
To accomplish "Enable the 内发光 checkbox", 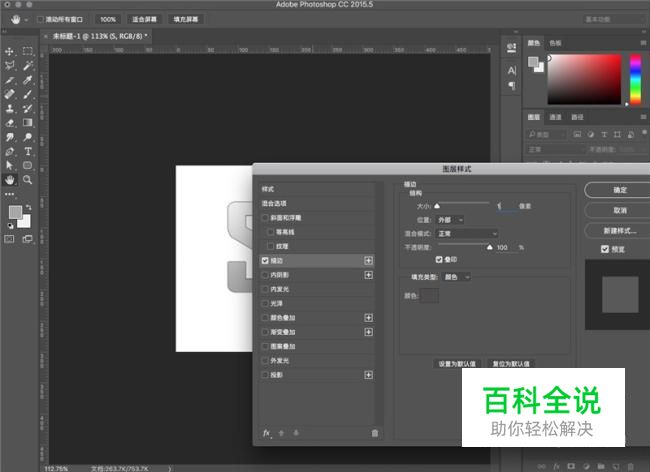I will pyautogui.click(x=265, y=289).
